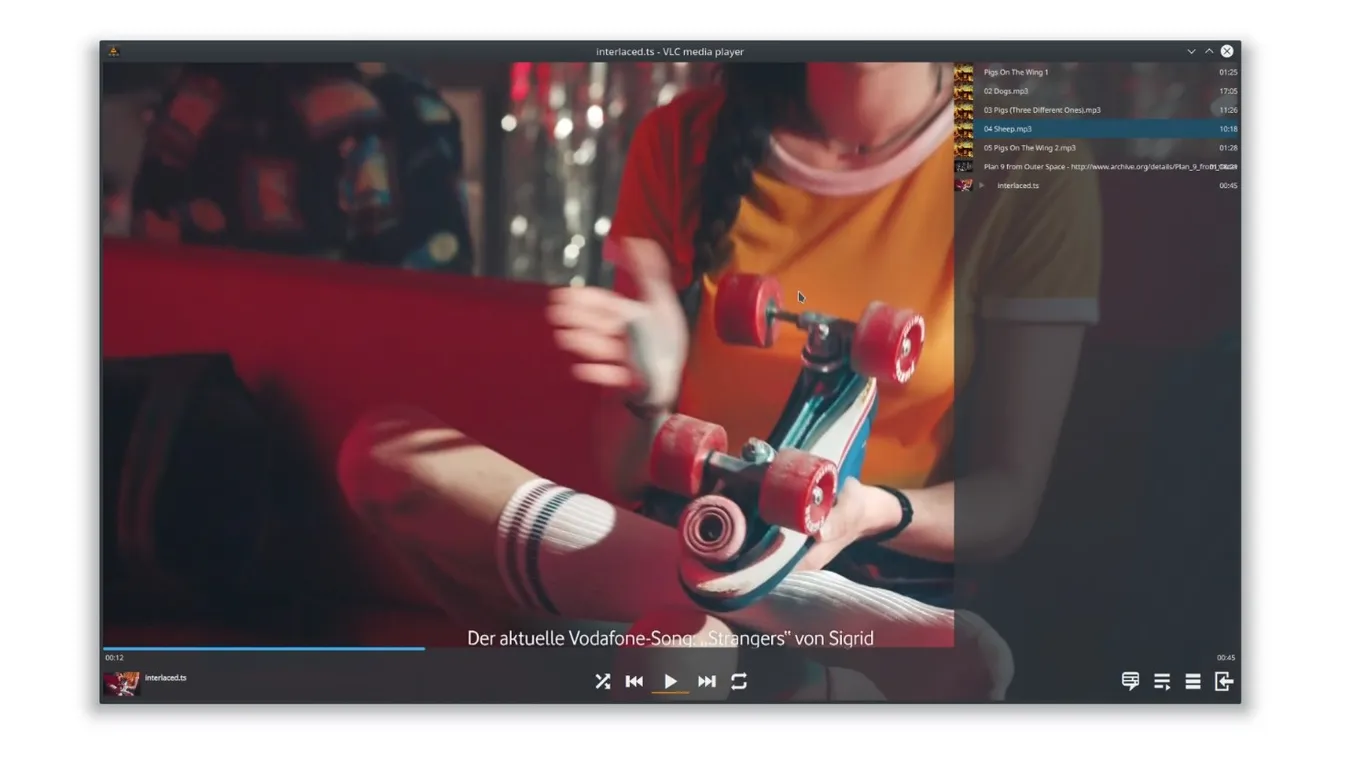Skip to the next track
This screenshot has height=758, width=1347.
coord(706,681)
